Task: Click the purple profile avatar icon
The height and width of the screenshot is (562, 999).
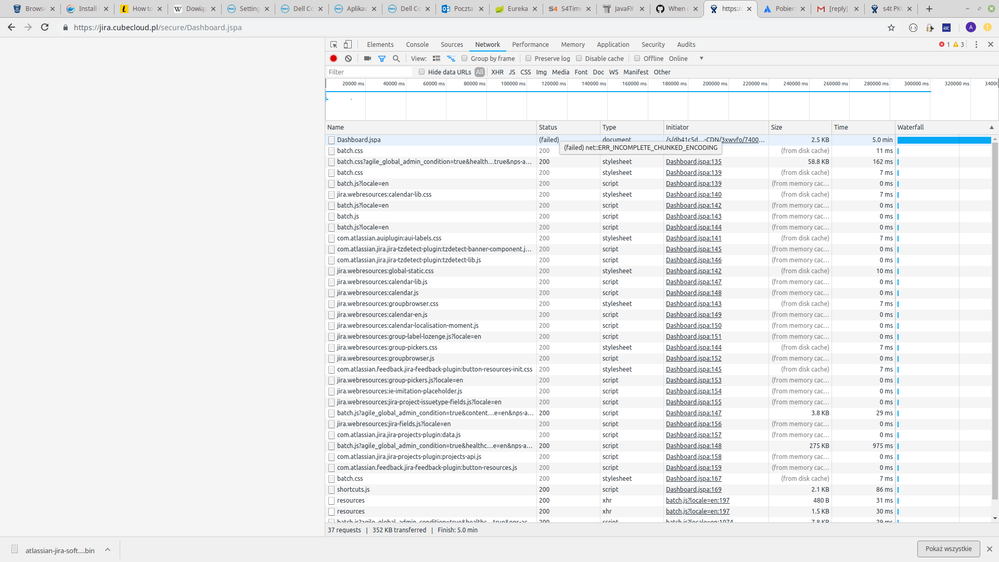Action: [970, 27]
